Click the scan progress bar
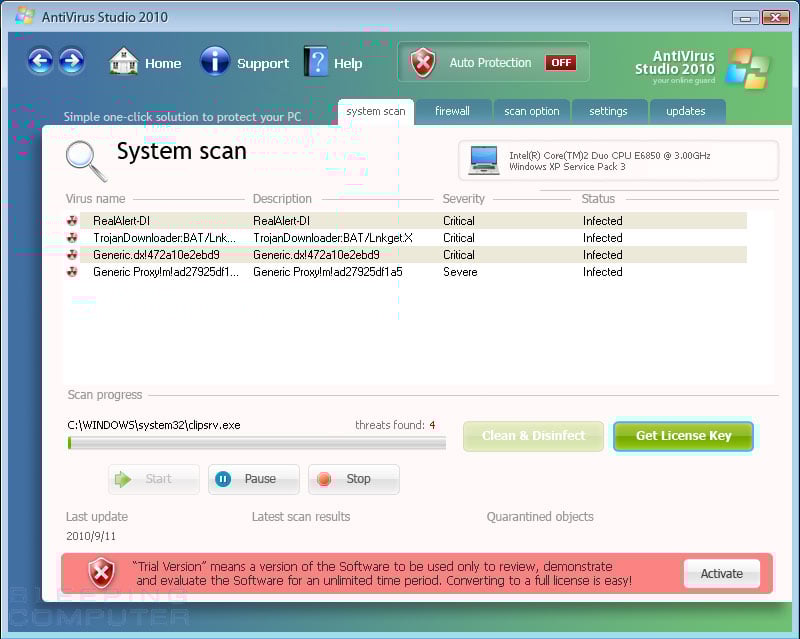The height and width of the screenshot is (639, 800). tap(256, 443)
